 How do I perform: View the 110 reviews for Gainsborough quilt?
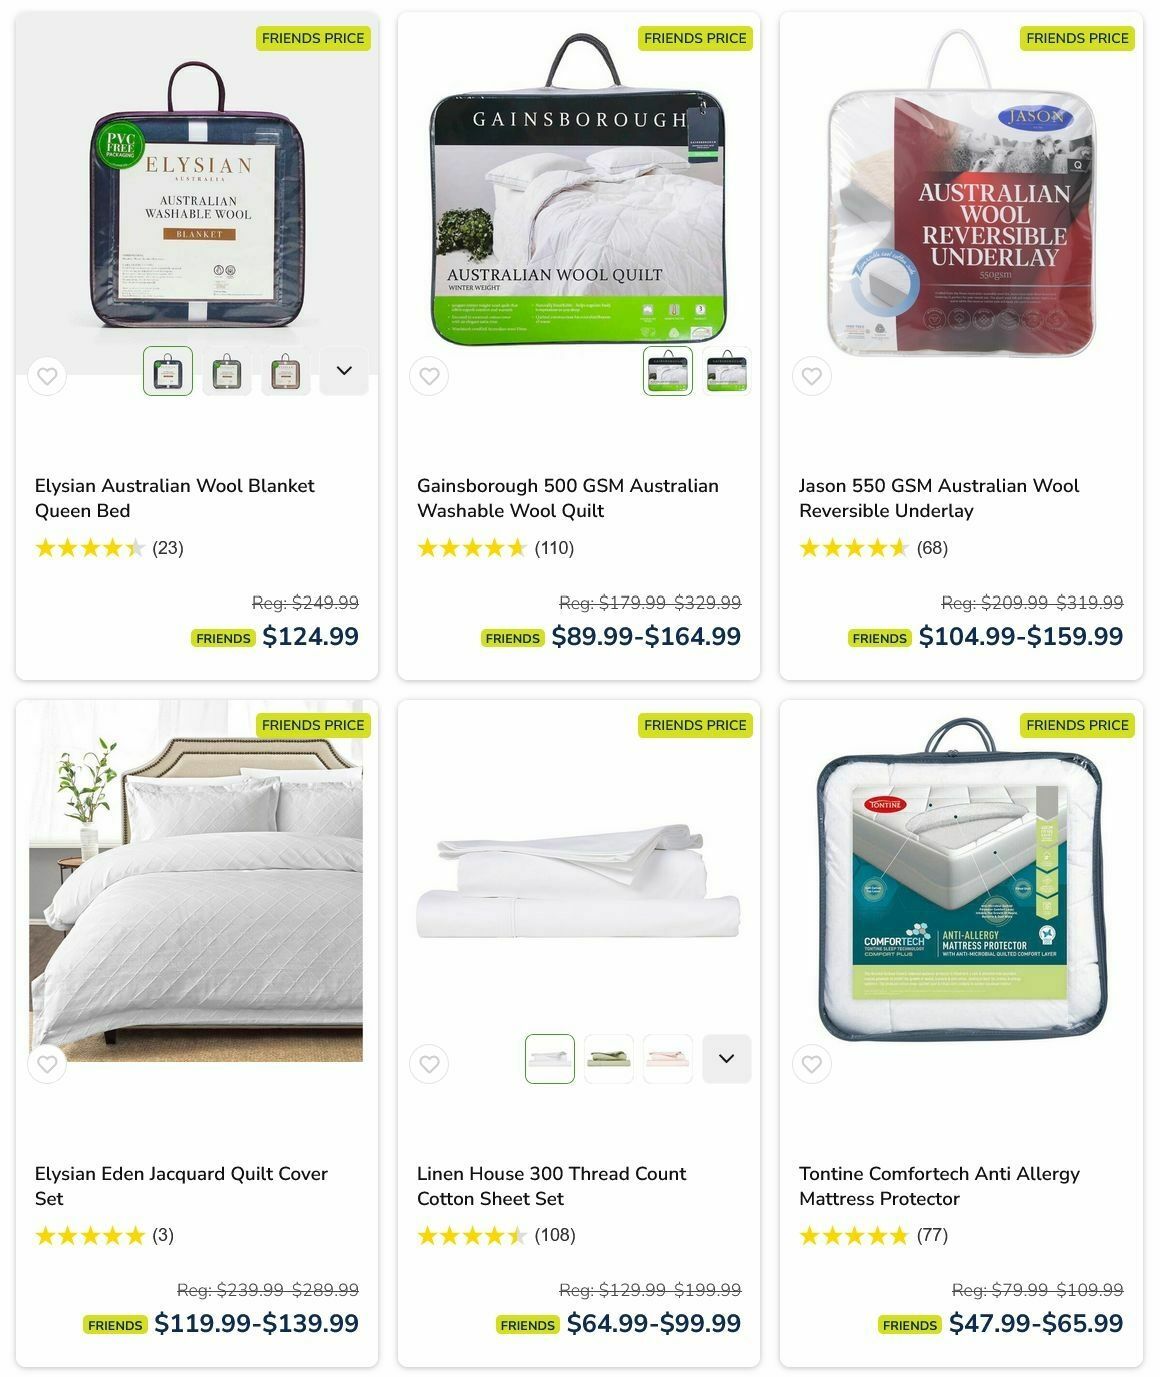coord(554,548)
